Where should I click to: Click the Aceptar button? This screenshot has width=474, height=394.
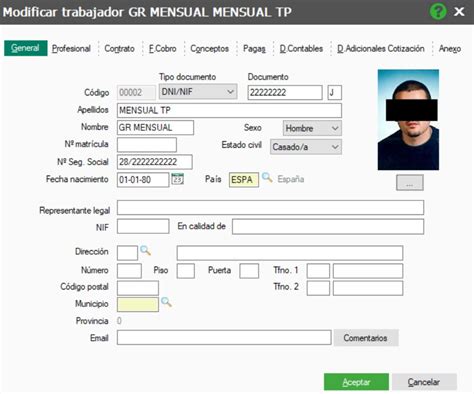tap(356, 382)
